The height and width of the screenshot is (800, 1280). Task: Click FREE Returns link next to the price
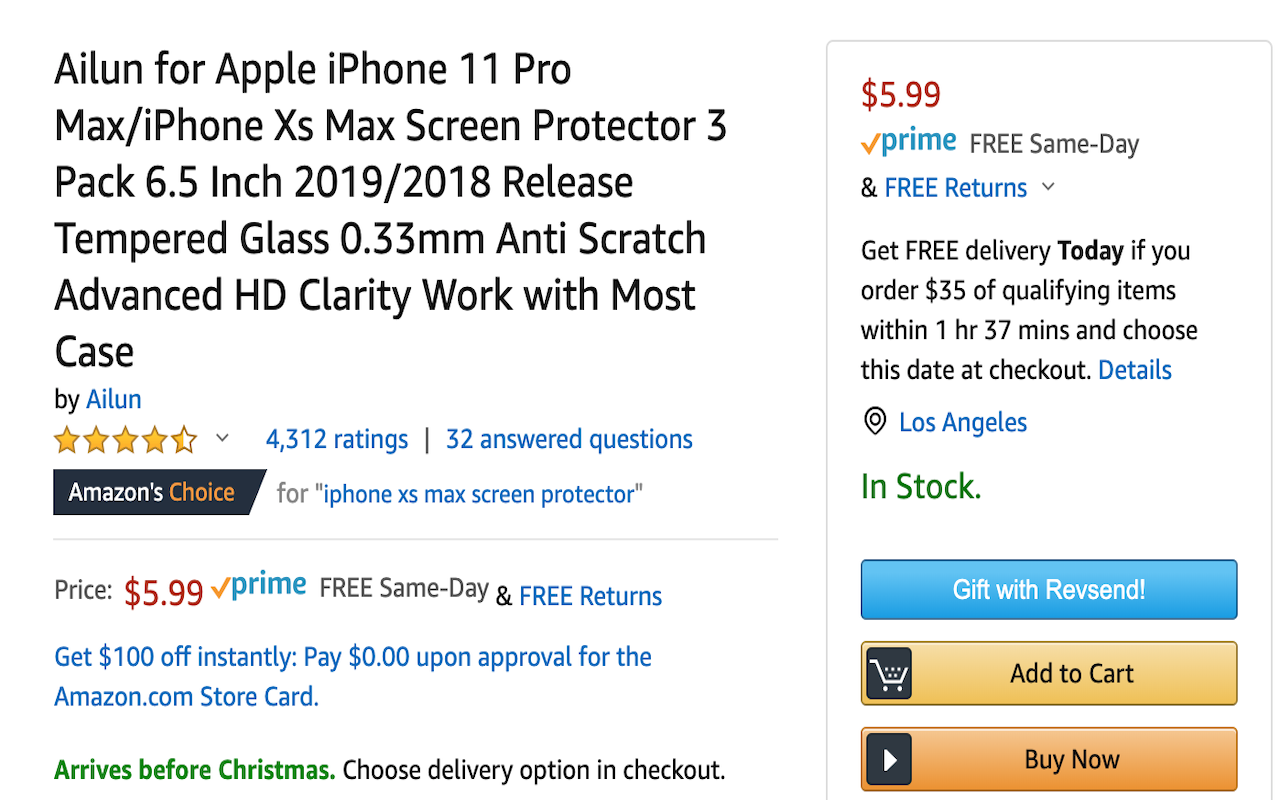click(x=590, y=596)
